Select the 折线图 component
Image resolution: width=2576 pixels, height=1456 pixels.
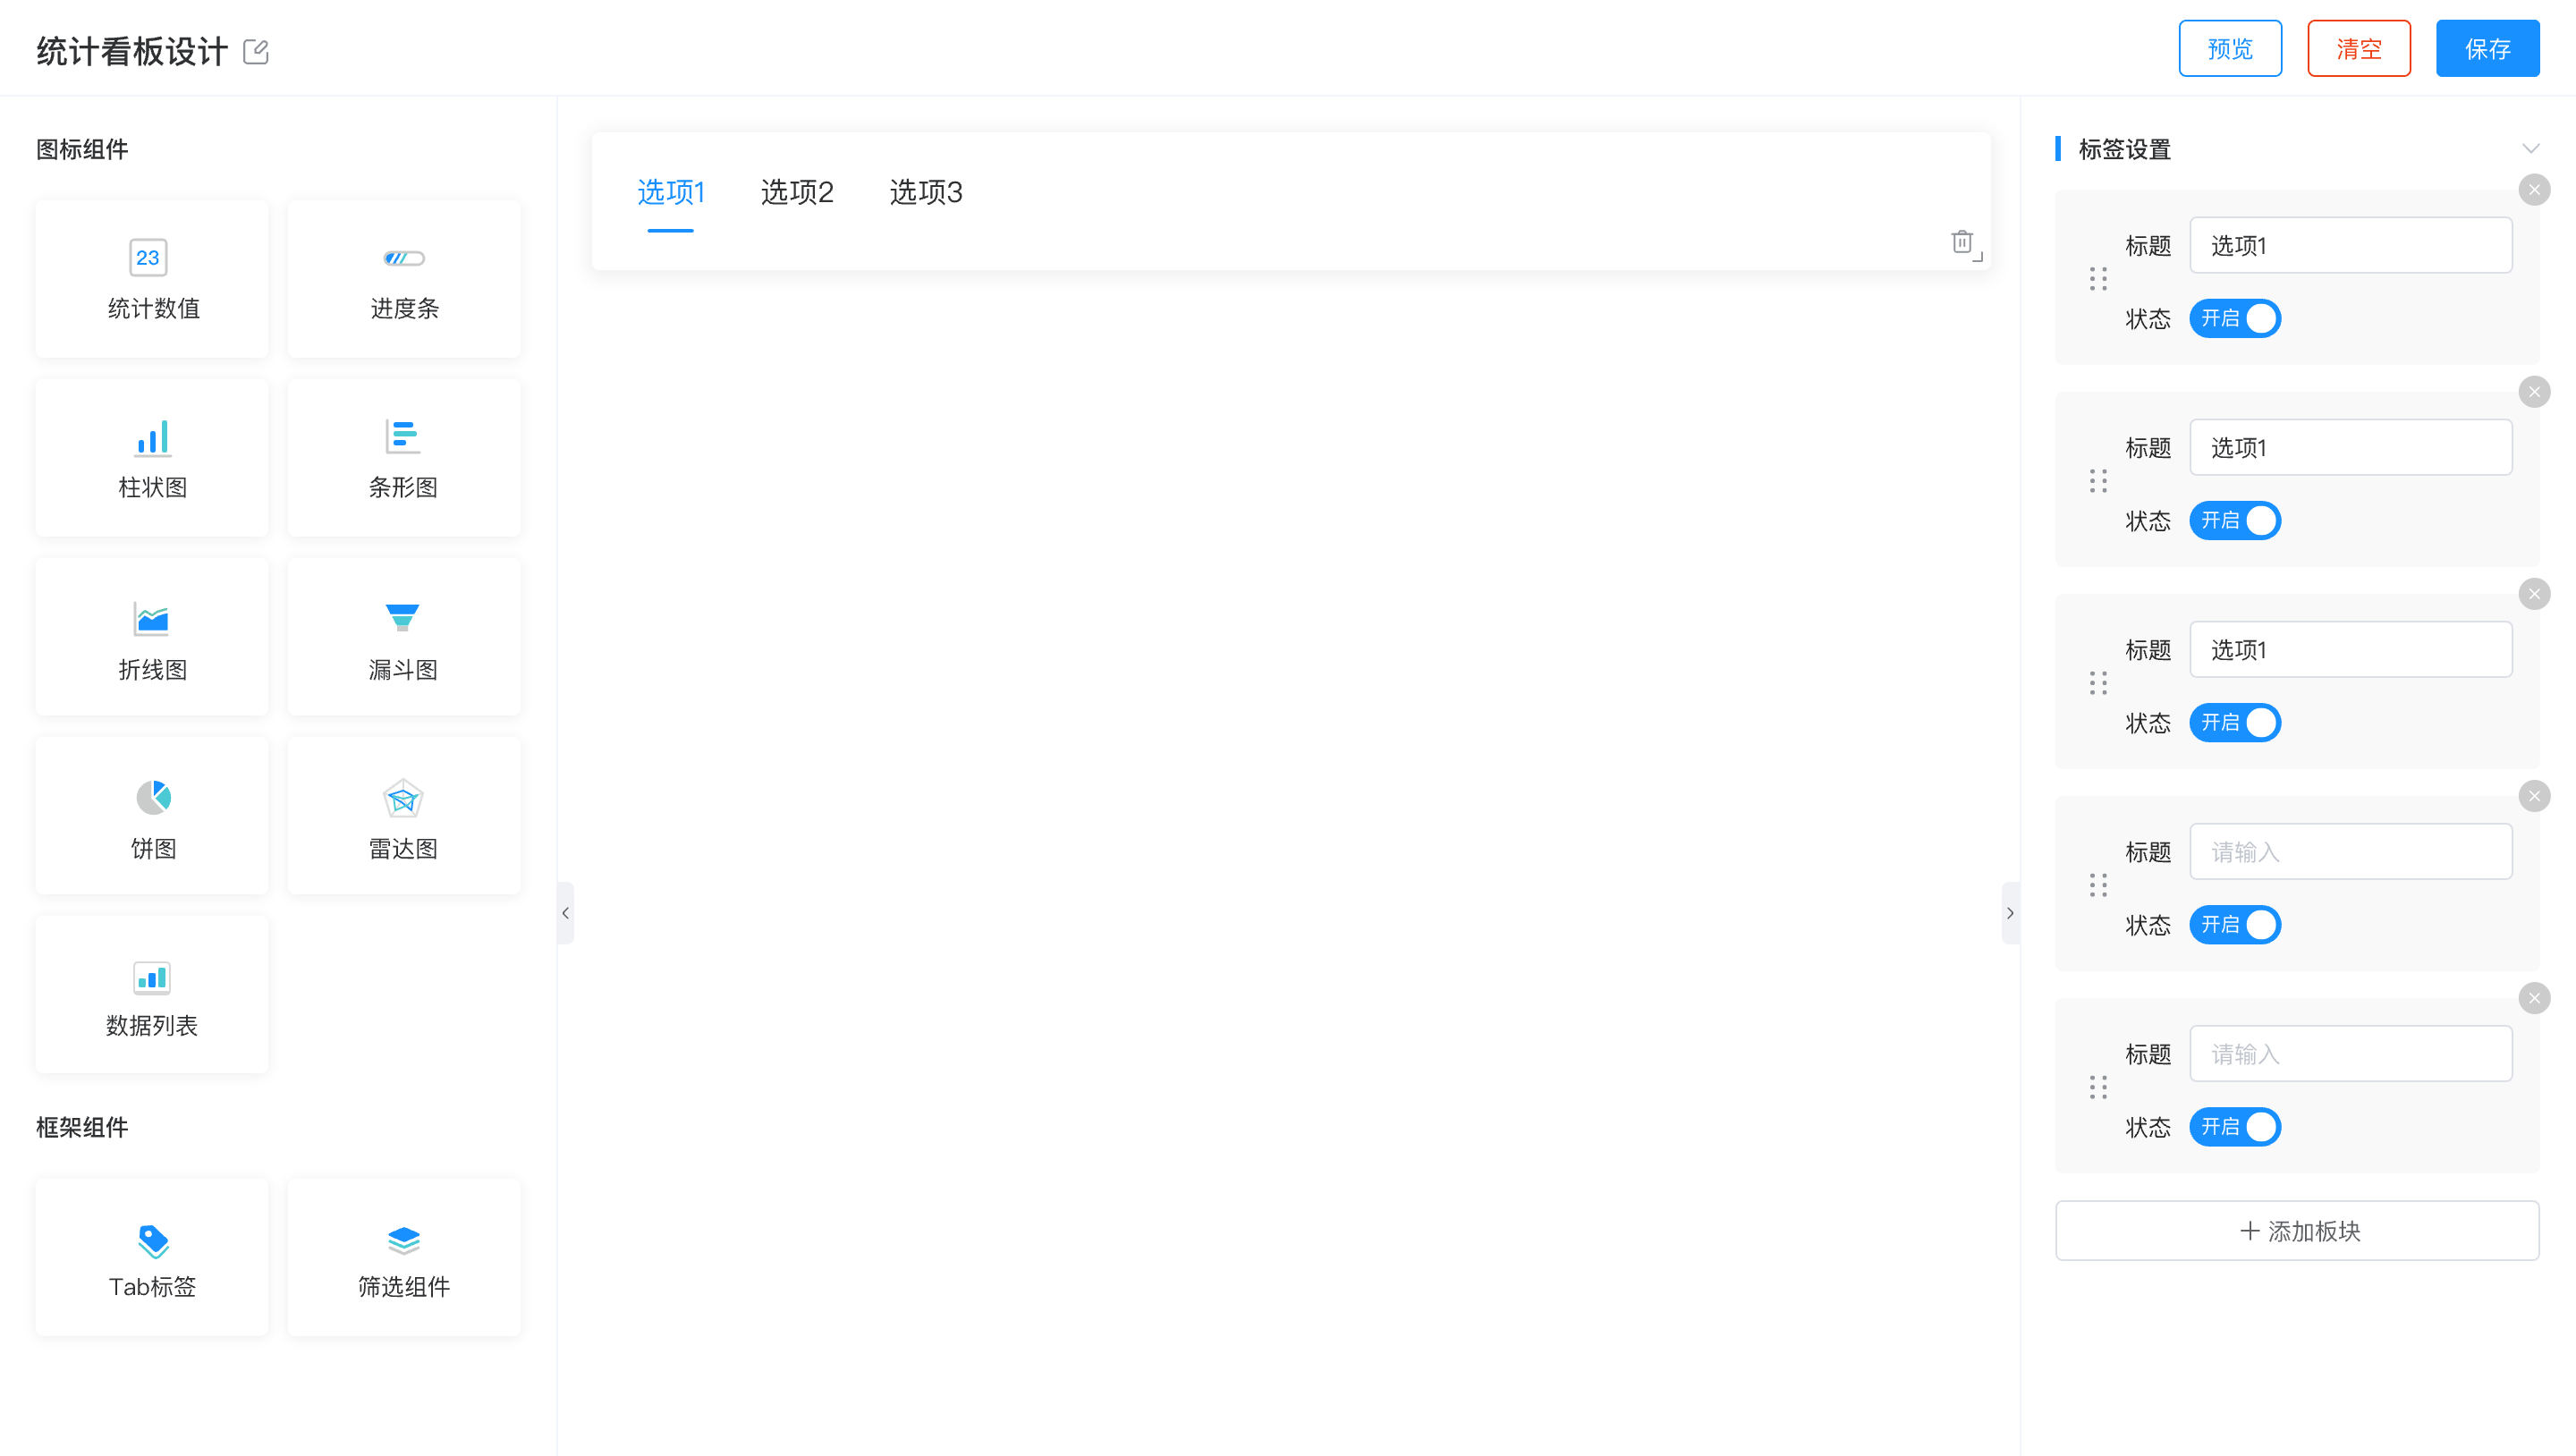(151, 636)
